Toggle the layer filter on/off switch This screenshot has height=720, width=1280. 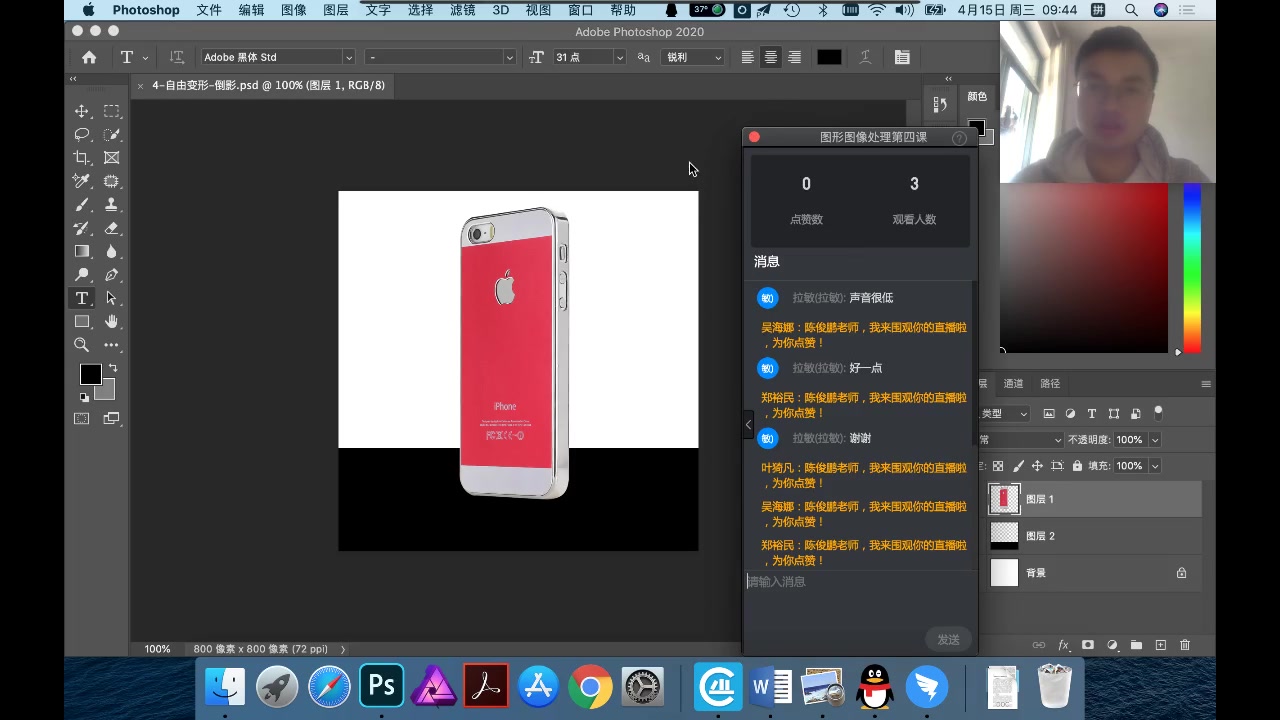pyautogui.click(x=1159, y=412)
